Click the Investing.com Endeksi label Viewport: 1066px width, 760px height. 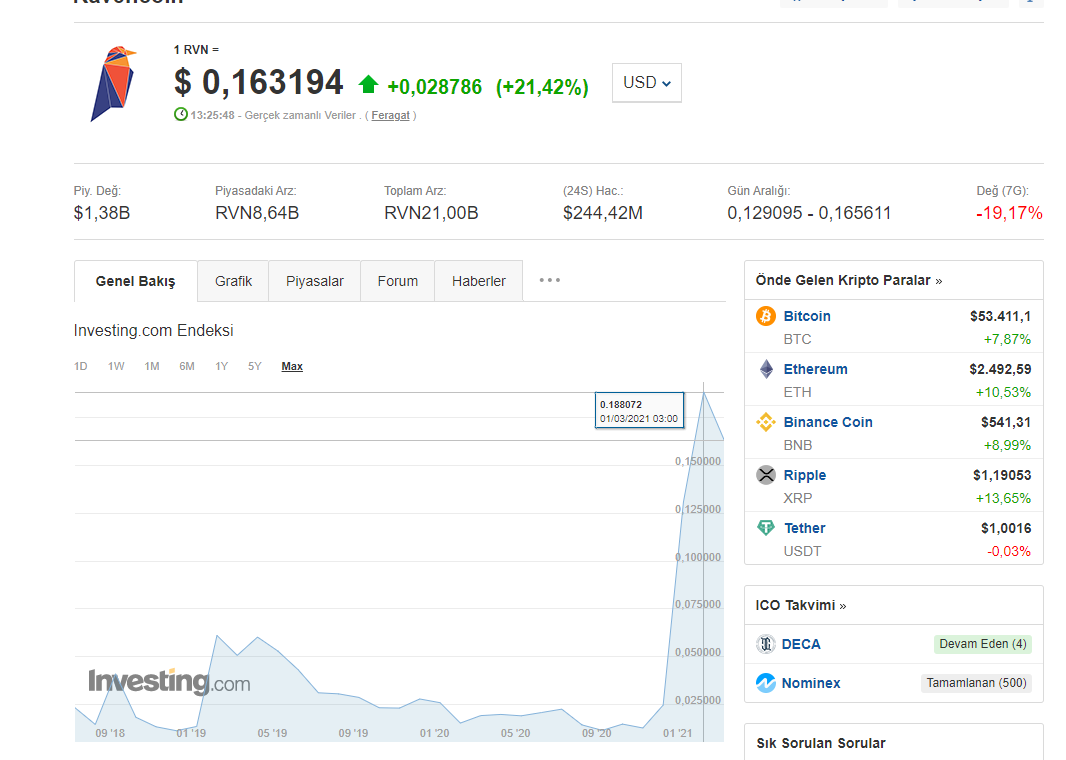154,330
